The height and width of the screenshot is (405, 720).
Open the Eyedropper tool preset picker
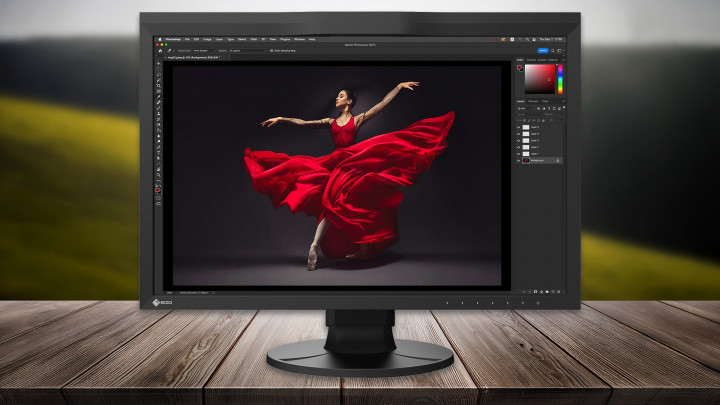pos(171,51)
